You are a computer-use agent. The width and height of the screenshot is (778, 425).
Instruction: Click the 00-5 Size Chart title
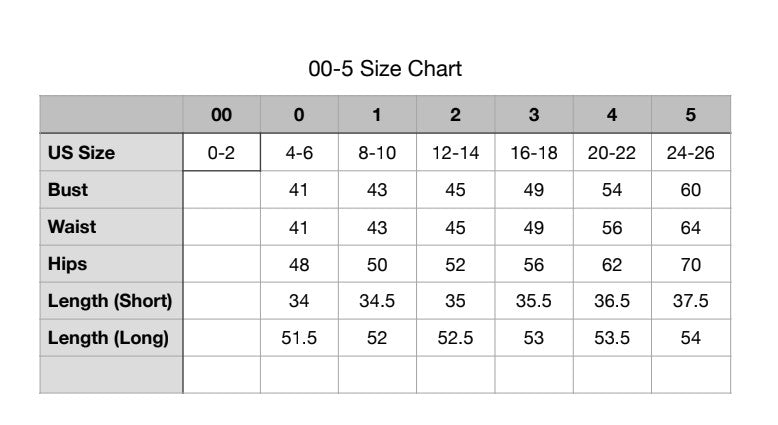click(x=385, y=68)
